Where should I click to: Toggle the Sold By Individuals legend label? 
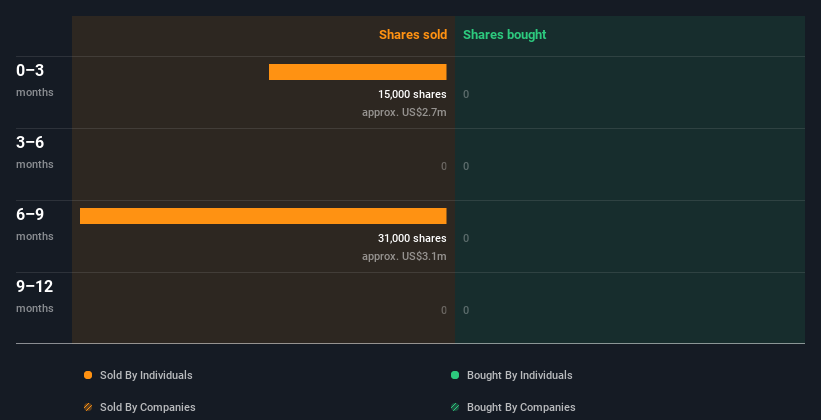(x=146, y=375)
